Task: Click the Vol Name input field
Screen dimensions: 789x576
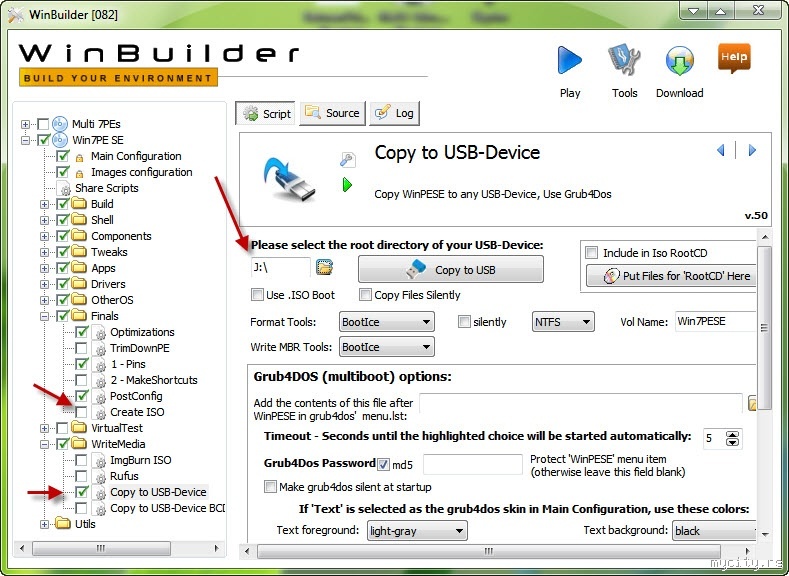Action: pos(715,321)
